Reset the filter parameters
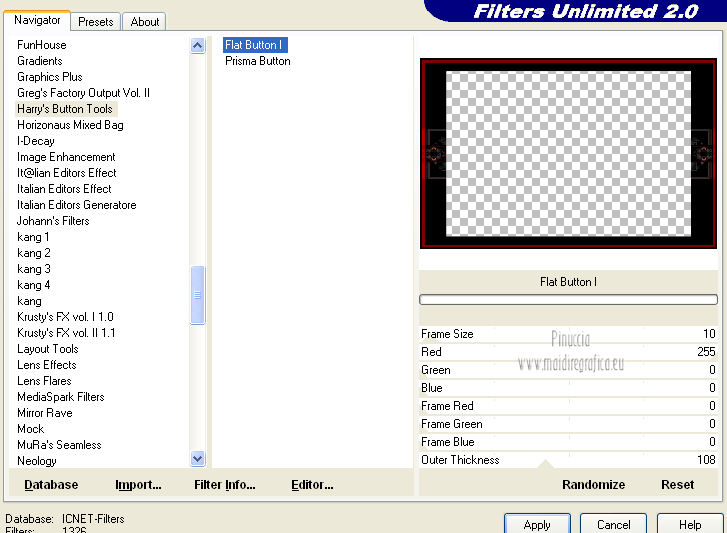 (x=677, y=485)
